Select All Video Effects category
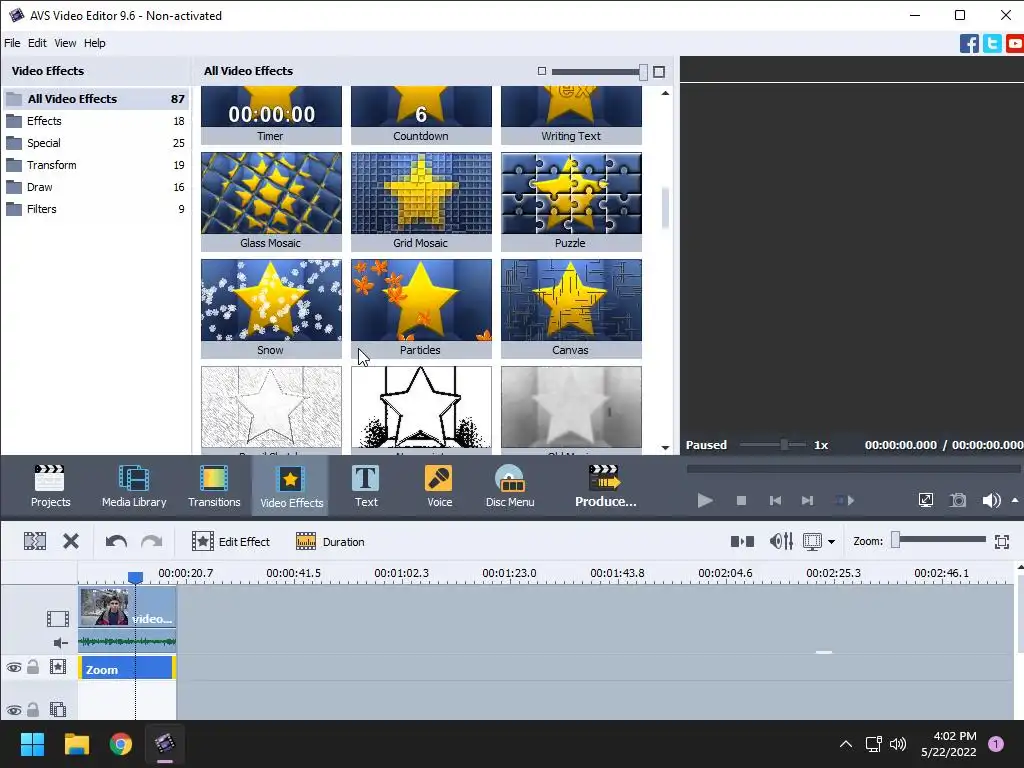The width and height of the screenshot is (1024, 768). [x=96, y=99]
